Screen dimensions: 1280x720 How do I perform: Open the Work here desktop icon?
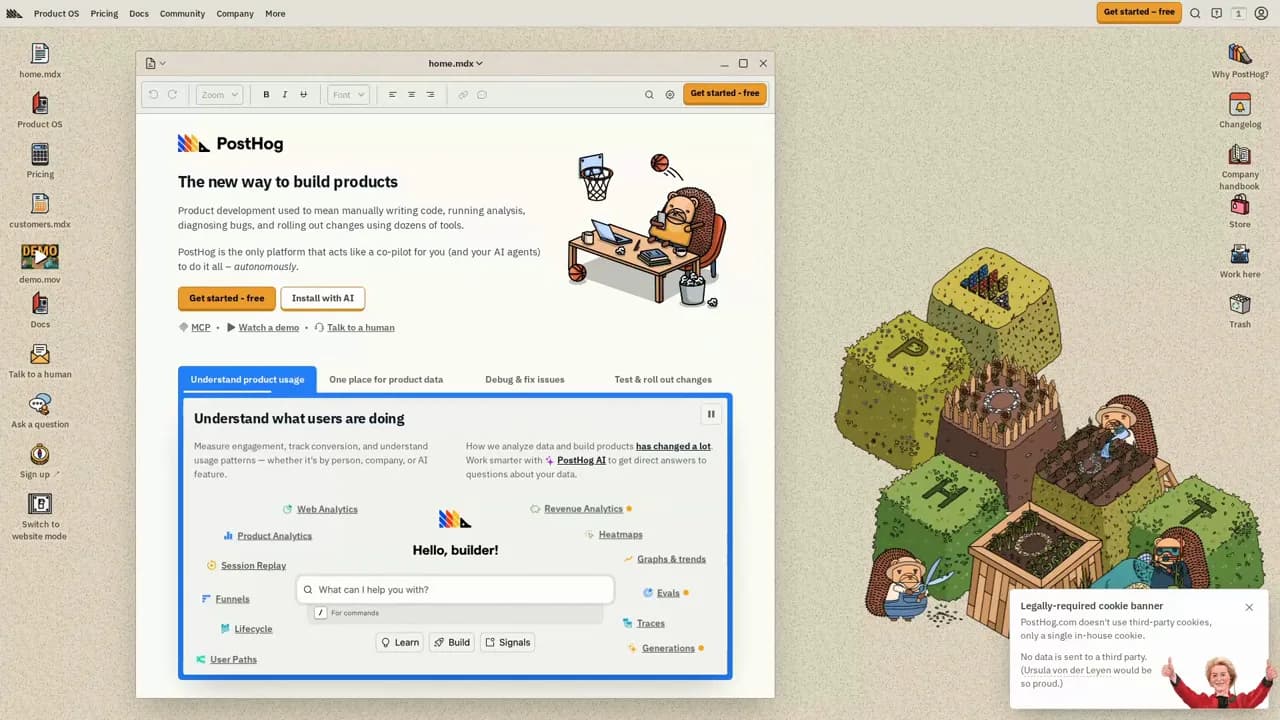click(x=1240, y=260)
